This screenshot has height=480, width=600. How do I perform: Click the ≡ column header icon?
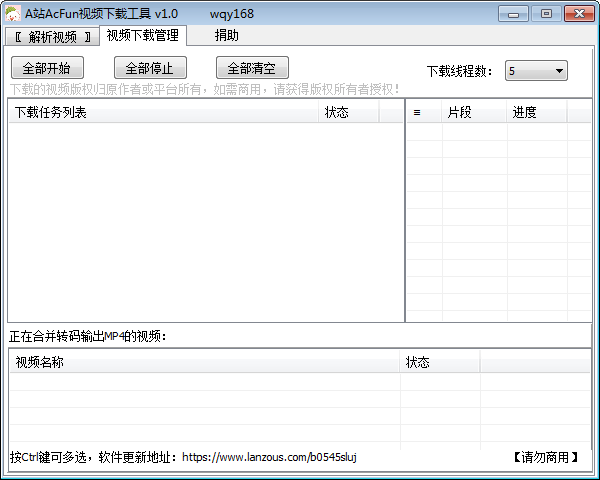pos(417,112)
